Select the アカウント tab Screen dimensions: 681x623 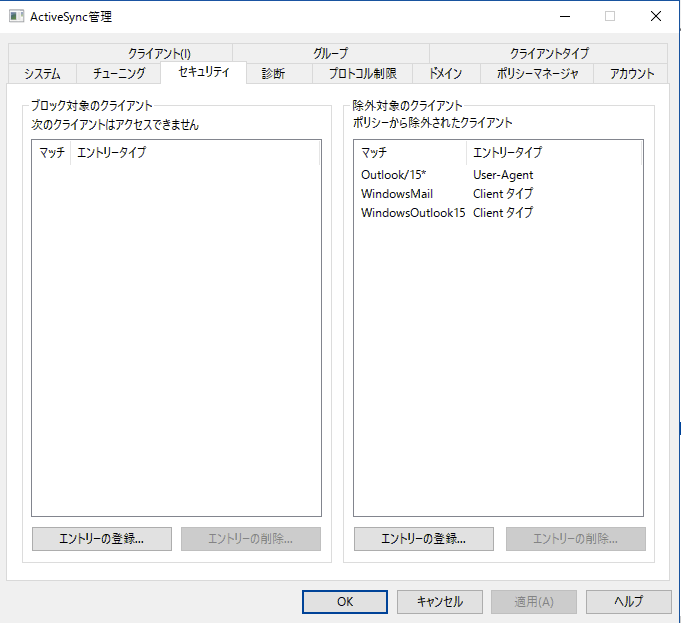tap(631, 73)
